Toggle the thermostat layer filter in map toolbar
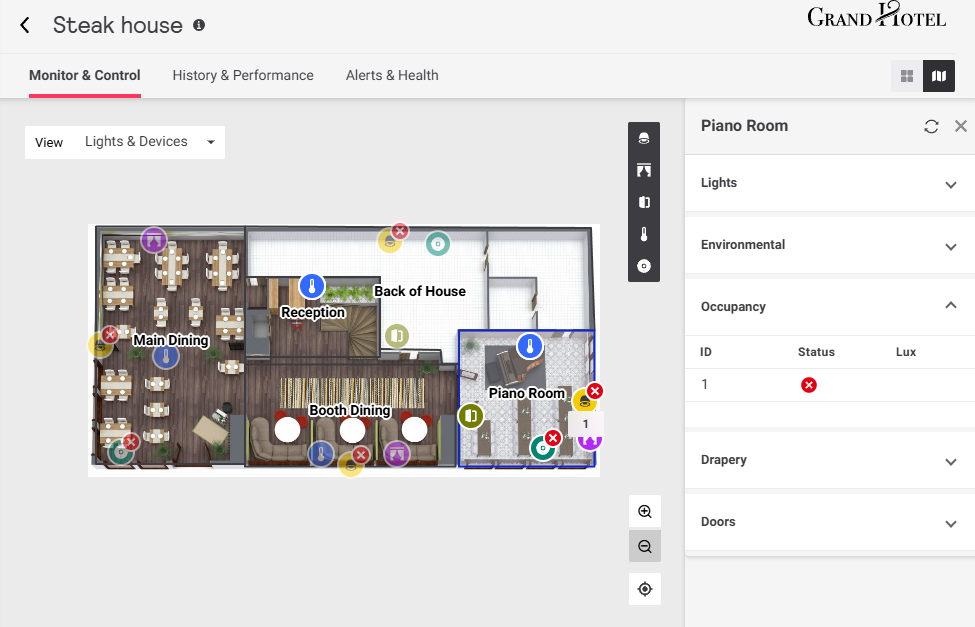Viewport: 975px width, 627px height. (x=644, y=234)
